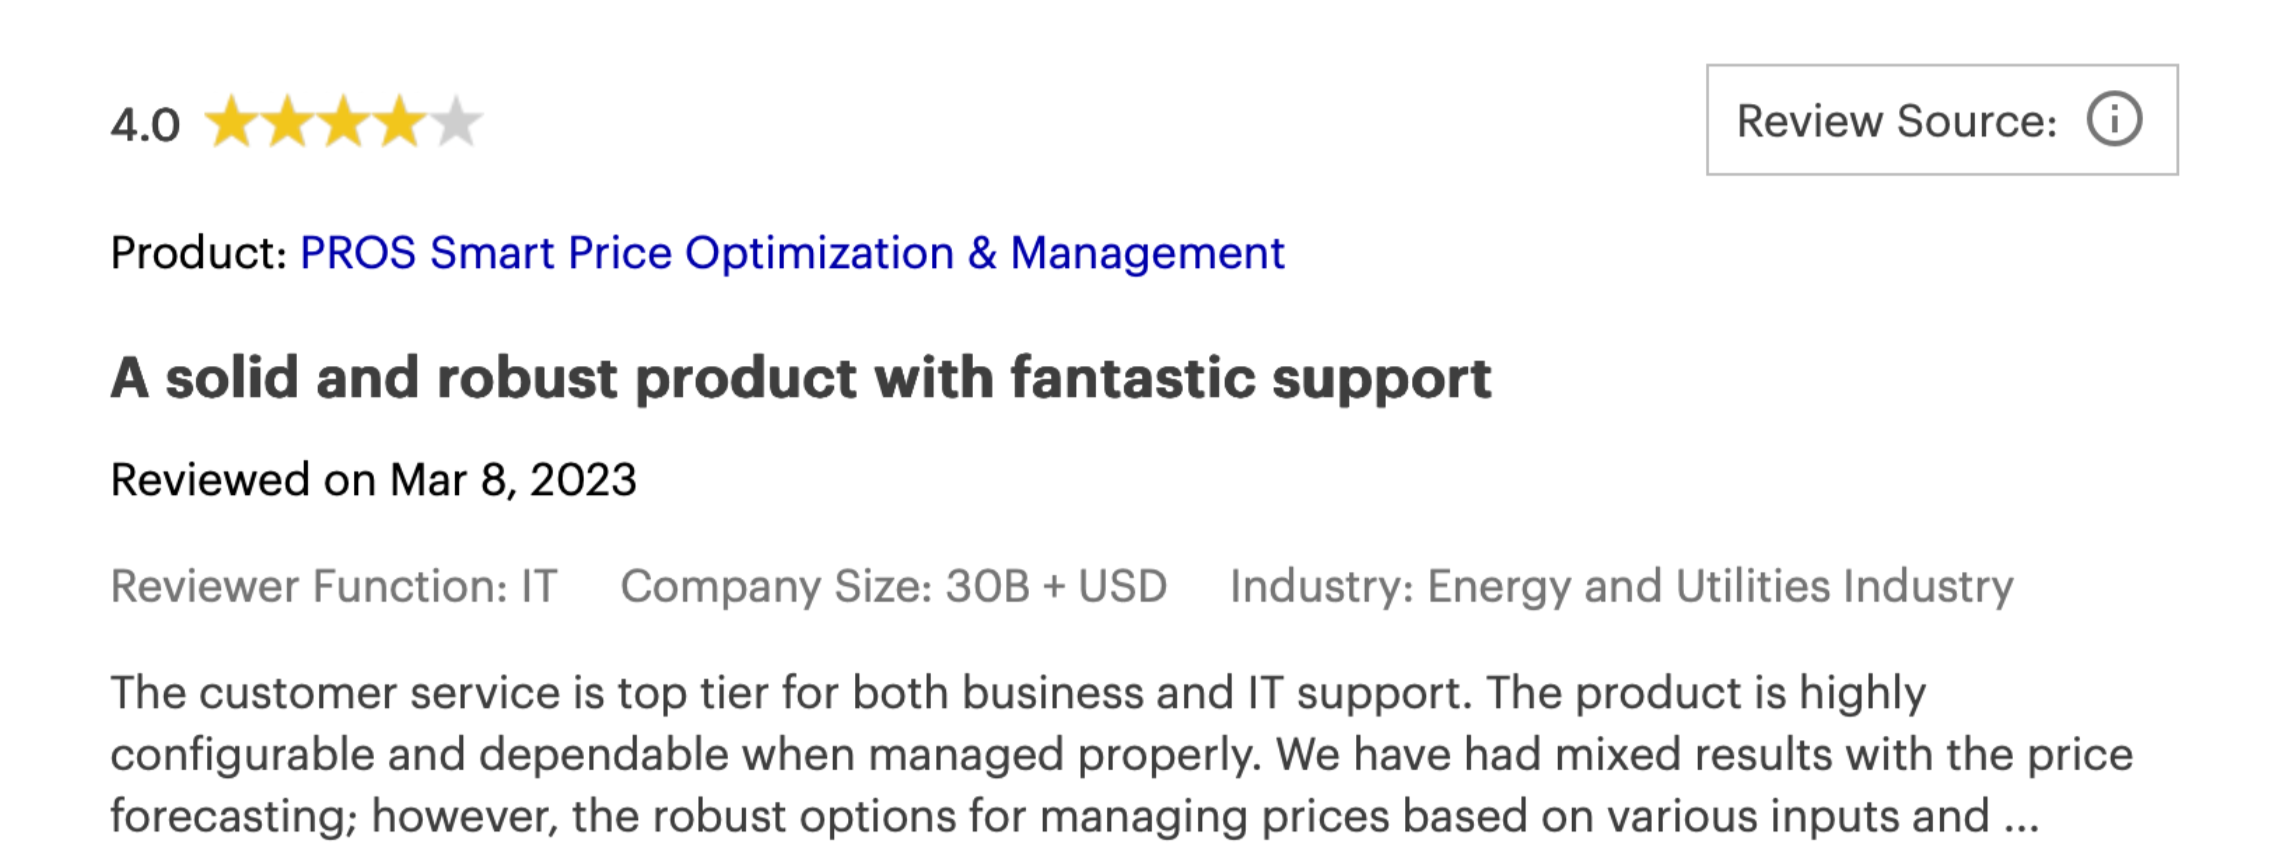Click the "Review Source:" label text
The height and width of the screenshot is (846, 2274).
1896,121
